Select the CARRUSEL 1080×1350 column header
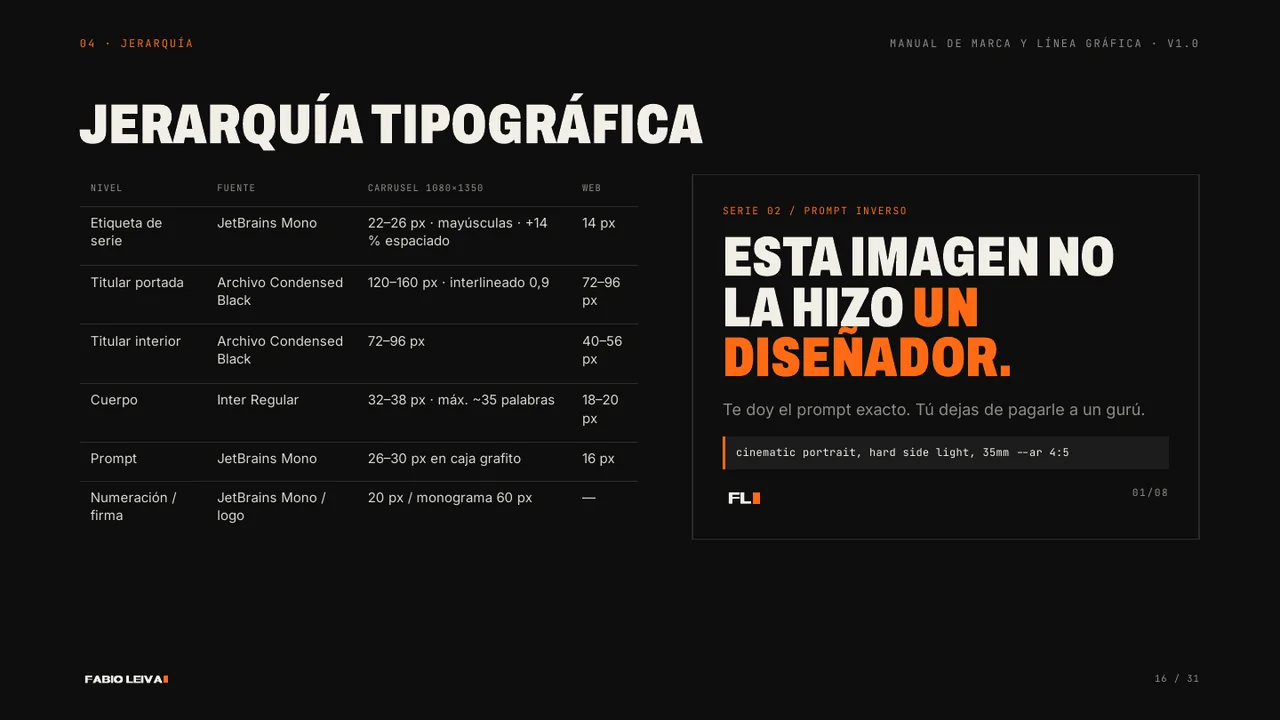 tap(425, 188)
